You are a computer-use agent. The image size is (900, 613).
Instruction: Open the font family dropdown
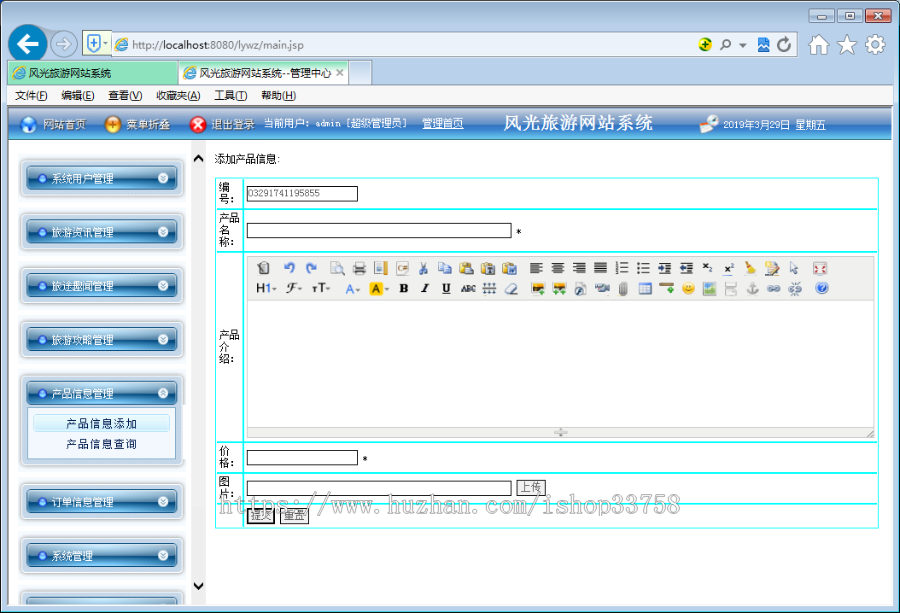click(x=293, y=290)
